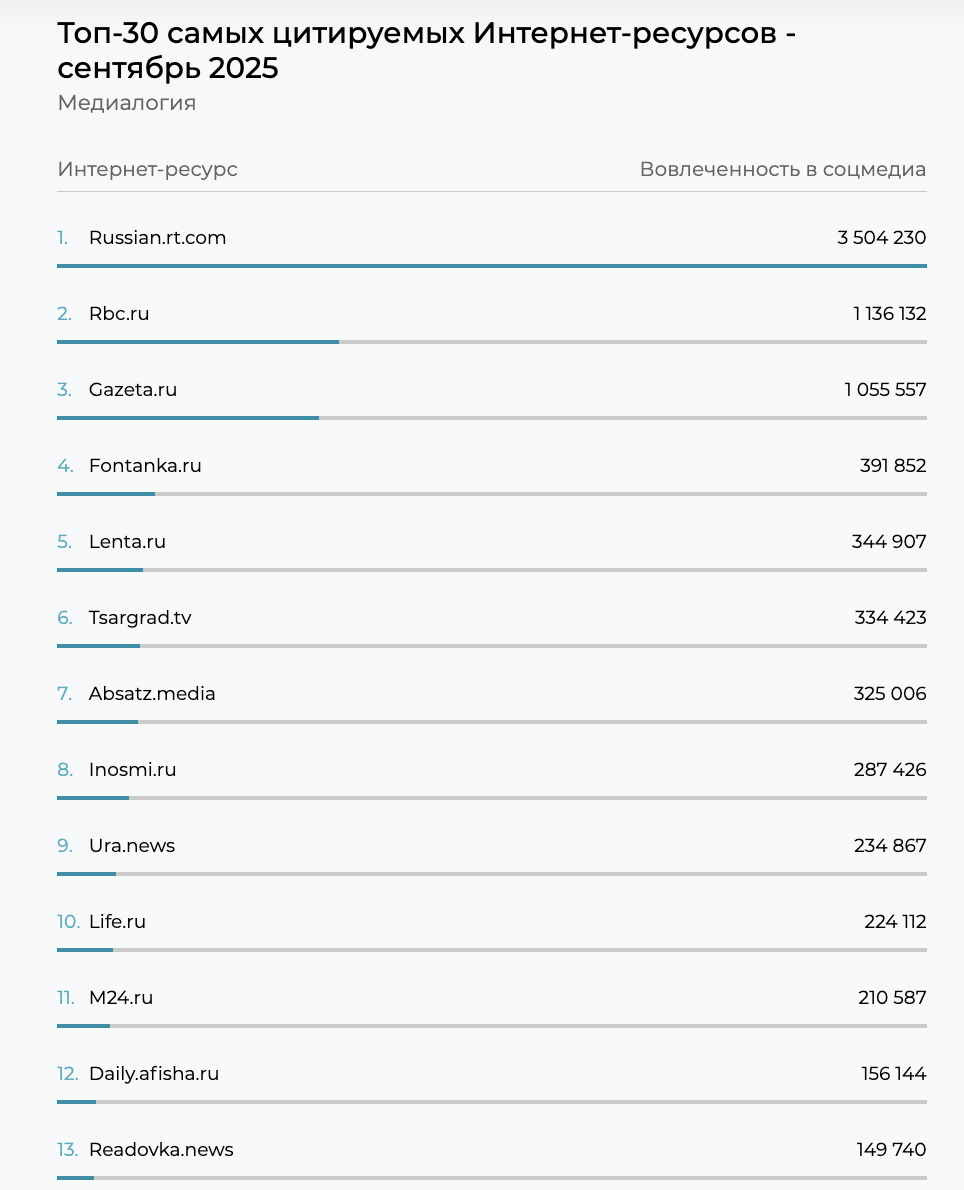Click the Russian.rt.com resource name
Image resolution: width=964 pixels, height=1190 pixels.
157,238
